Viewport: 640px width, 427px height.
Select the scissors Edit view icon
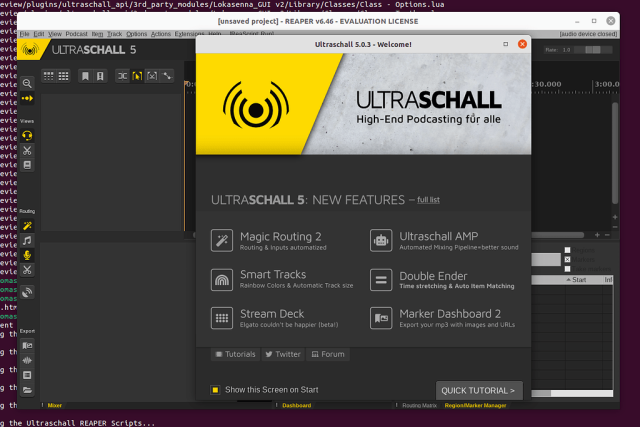tap(27, 150)
